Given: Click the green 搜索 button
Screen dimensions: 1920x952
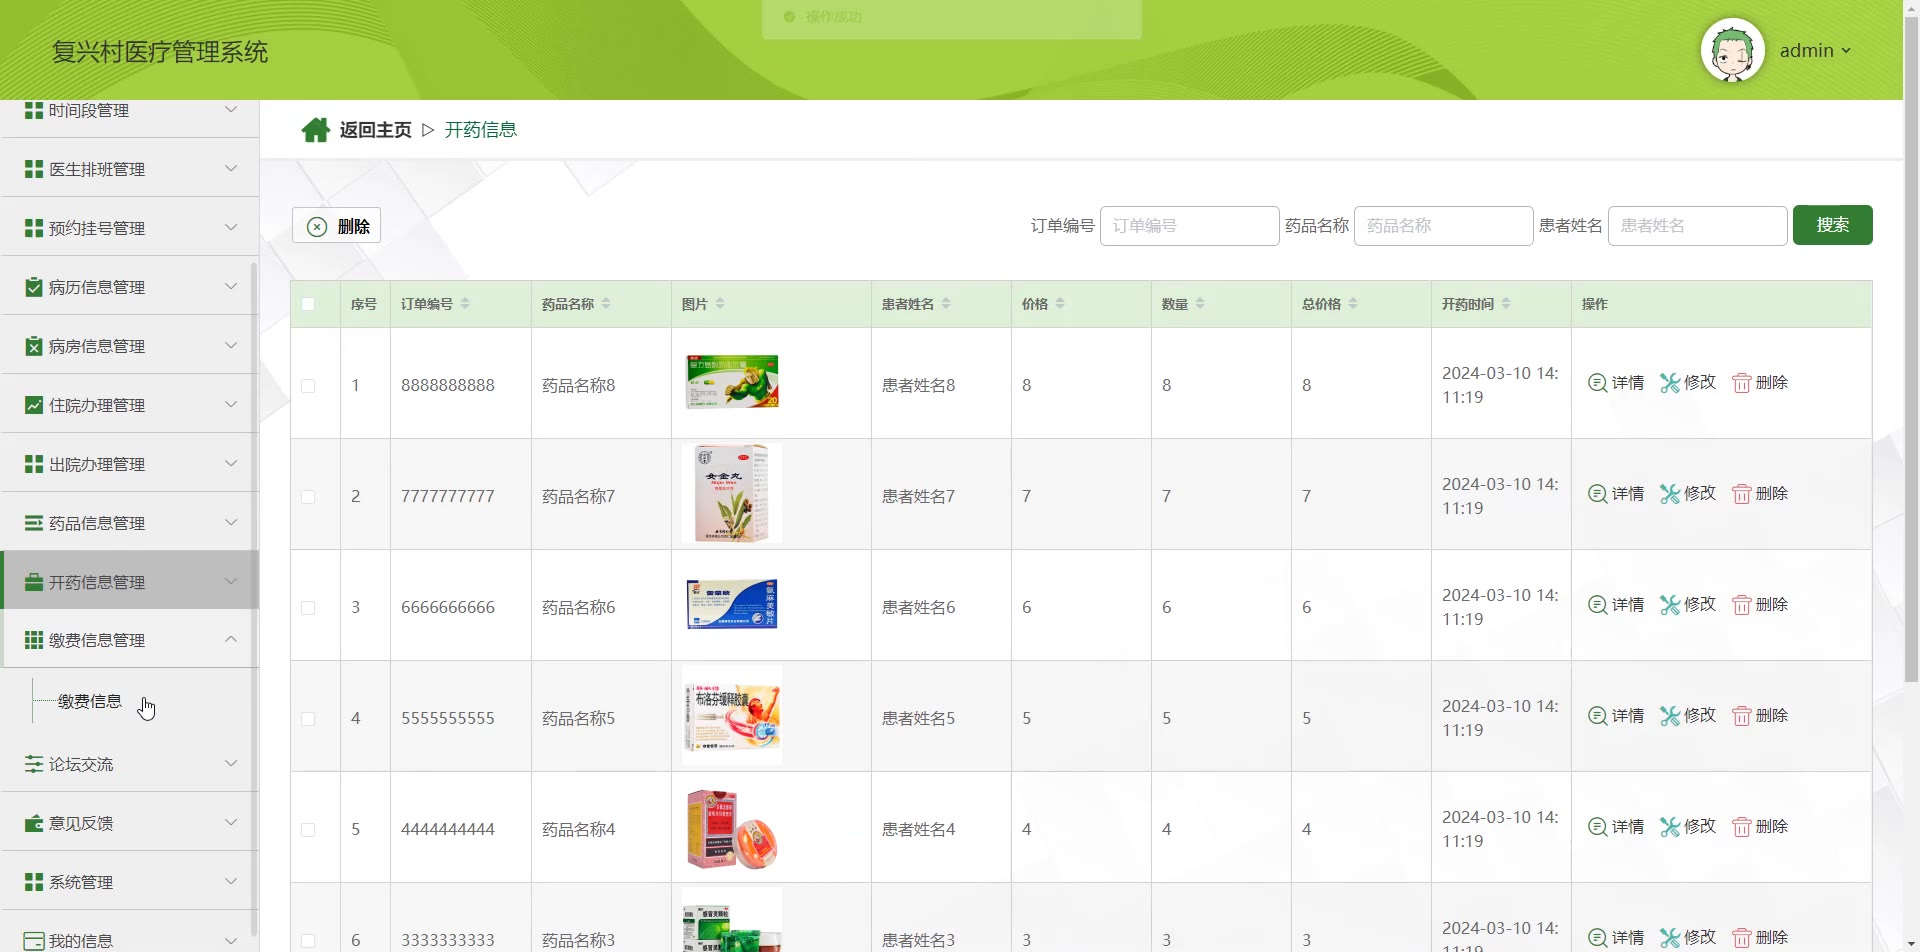Looking at the screenshot, I should pyautogui.click(x=1832, y=225).
